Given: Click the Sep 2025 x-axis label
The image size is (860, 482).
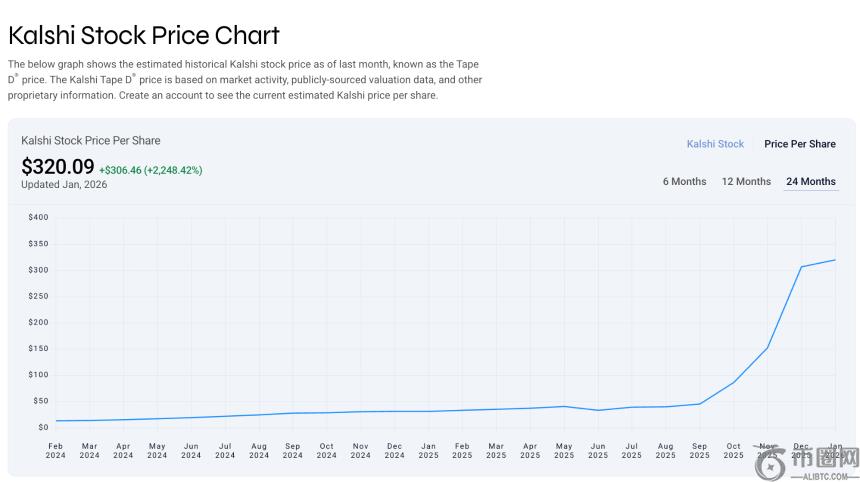Looking at the screenshot, I should click(699, 450).
